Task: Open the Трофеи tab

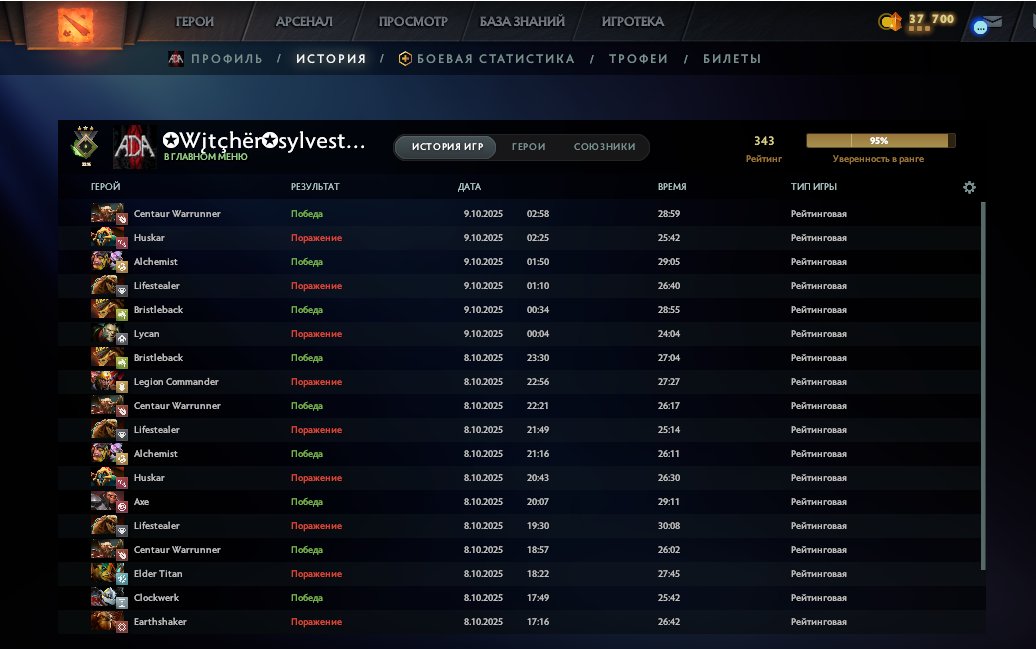Action: pyautogui.click(x=638, y=59)
